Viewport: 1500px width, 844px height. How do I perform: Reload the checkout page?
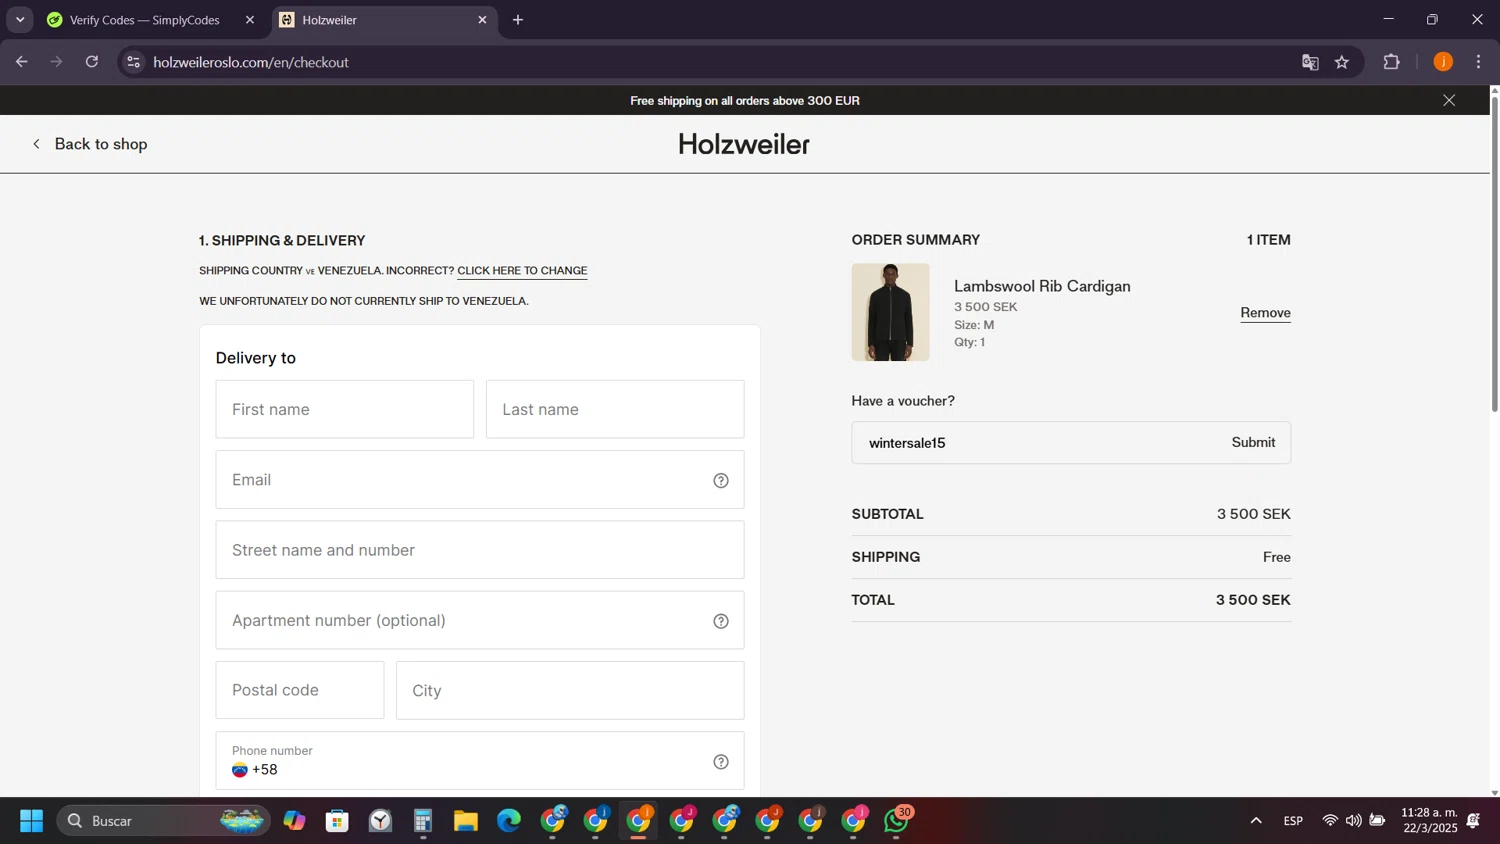pyautogui.click(x=92, y=62)
